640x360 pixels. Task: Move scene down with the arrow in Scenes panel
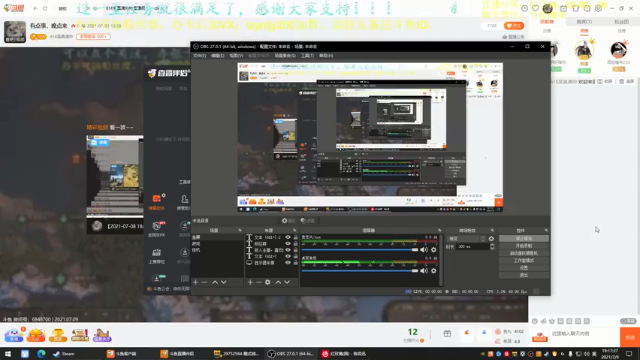[x=224, y=282]
